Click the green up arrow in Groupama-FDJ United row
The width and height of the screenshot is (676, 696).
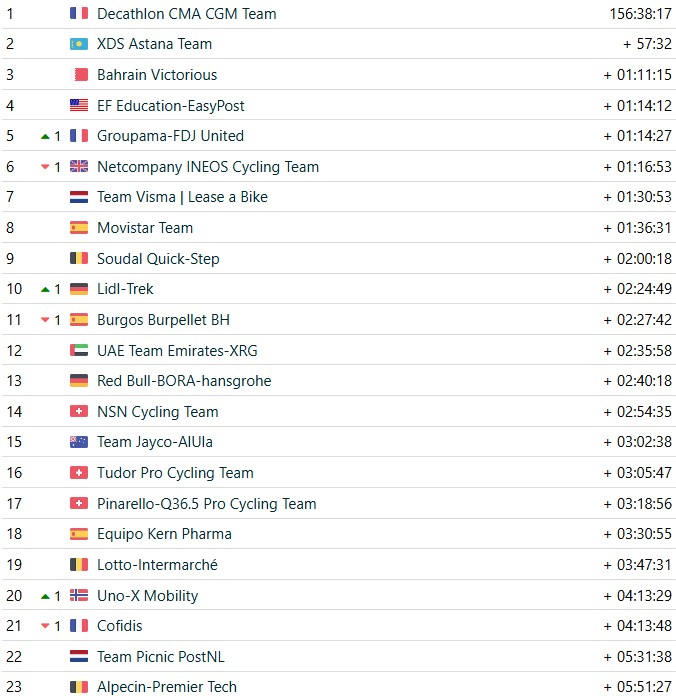45,137
